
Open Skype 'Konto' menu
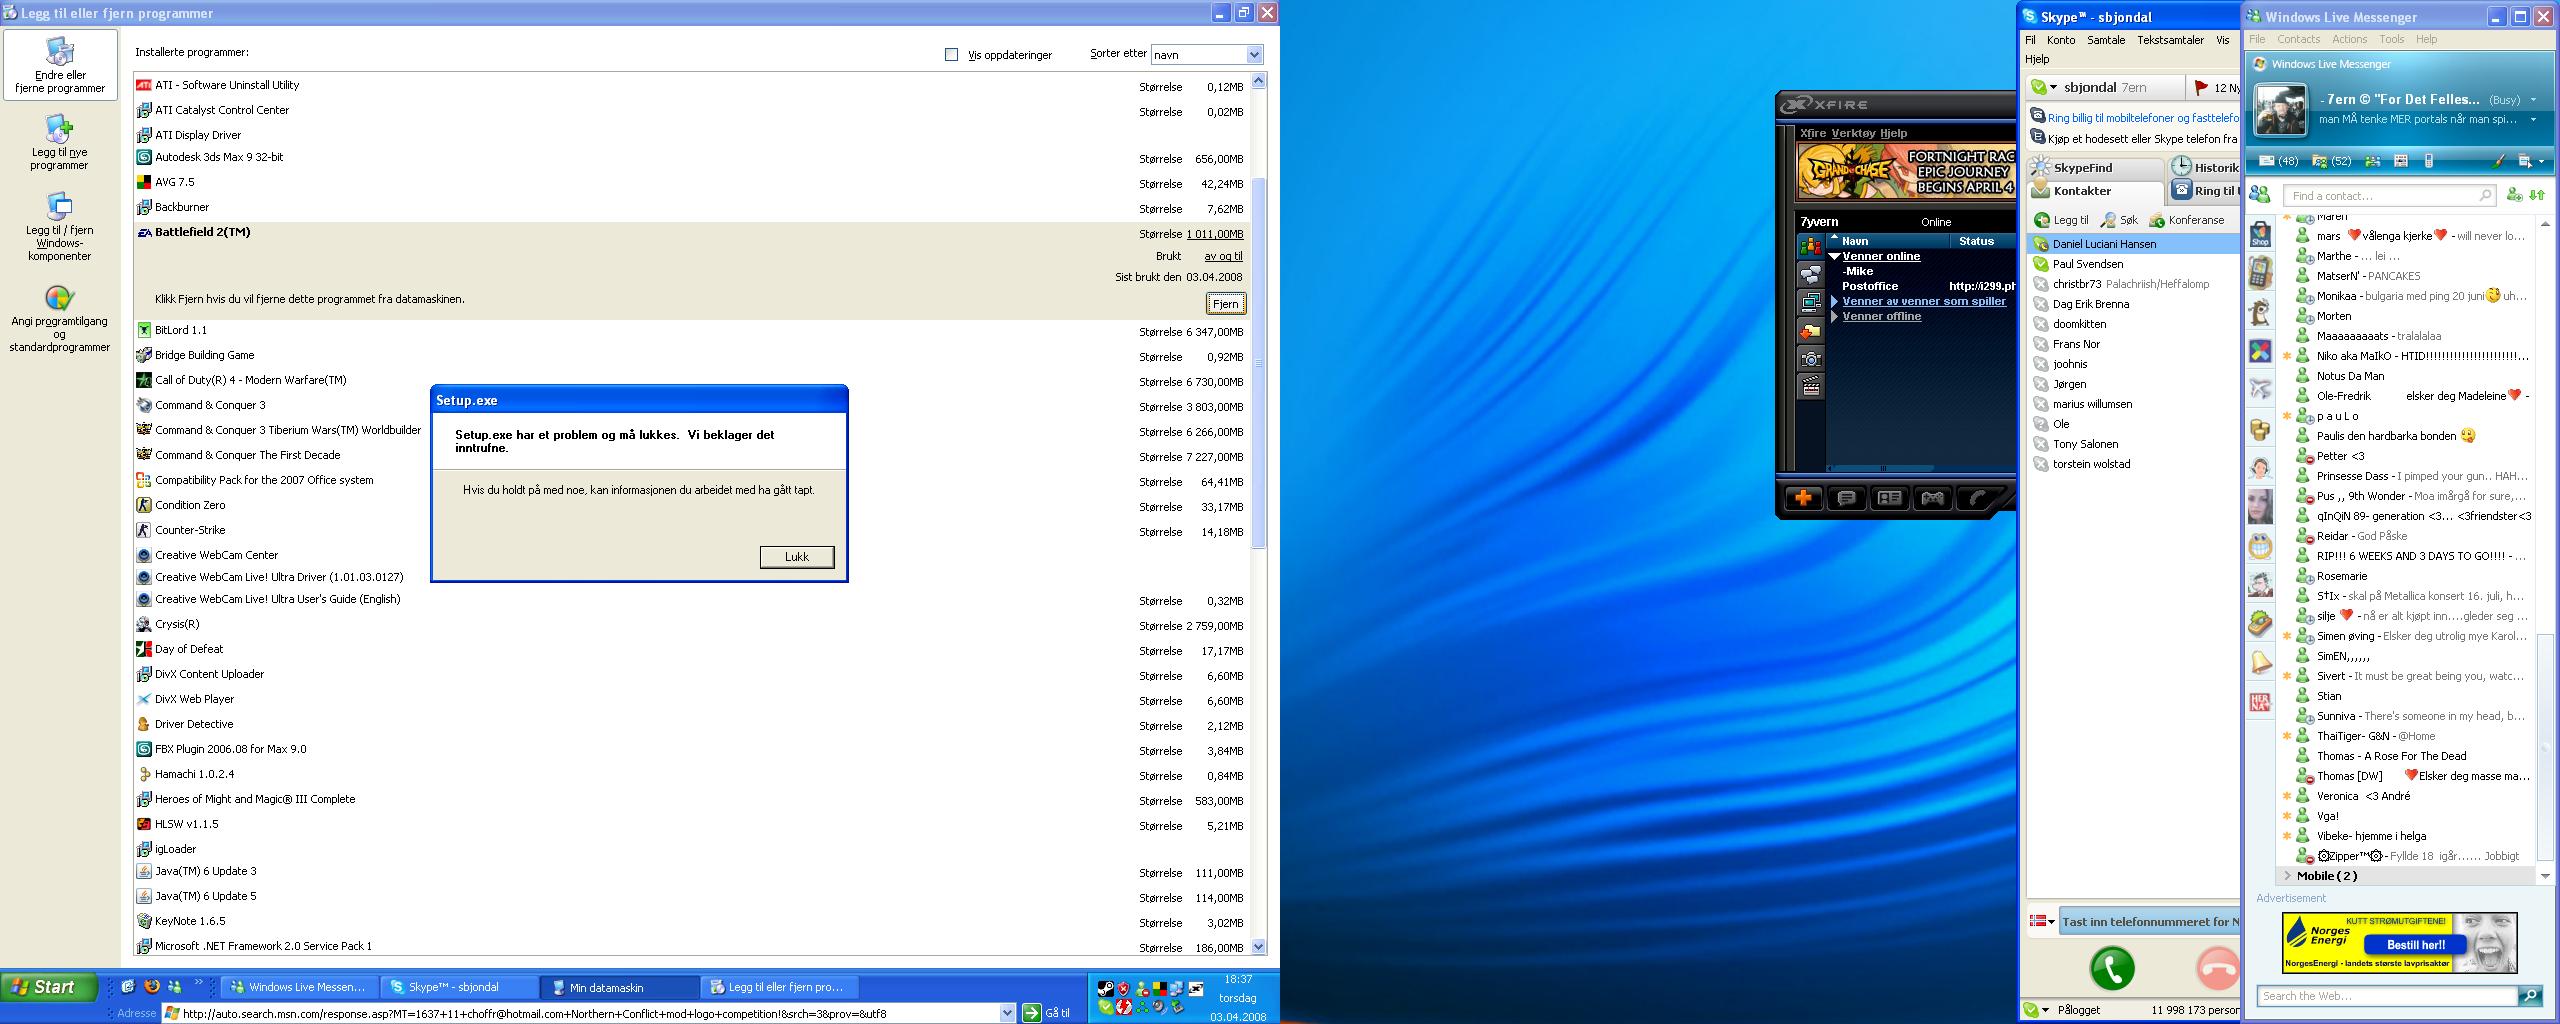coord(2060,40)
